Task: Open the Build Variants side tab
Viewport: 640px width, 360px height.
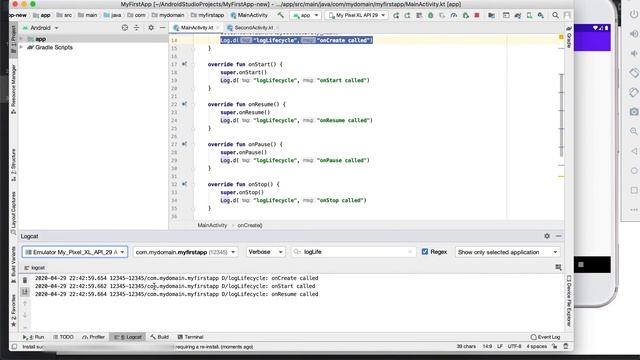Action: click(13, 264)
